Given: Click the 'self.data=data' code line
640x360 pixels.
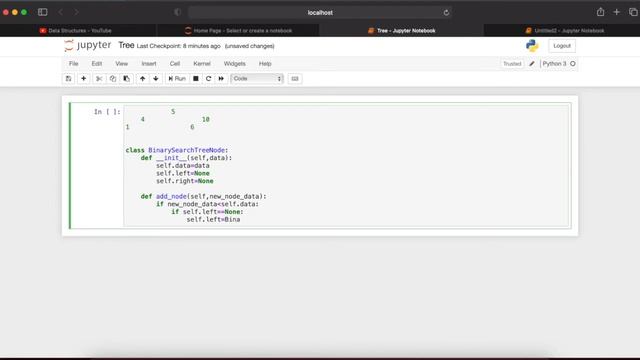Looking at the screenshot, I should 182,166.
